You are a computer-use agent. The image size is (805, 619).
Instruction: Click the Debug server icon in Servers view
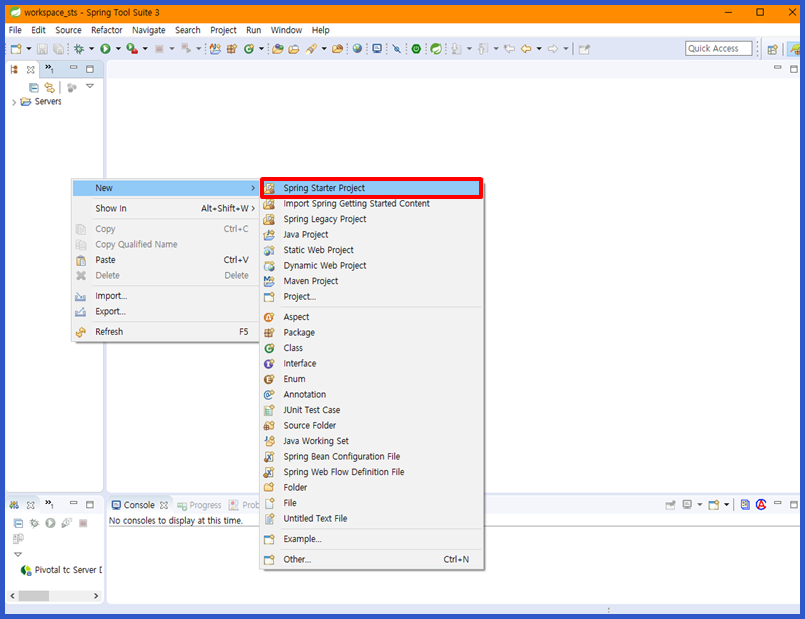[34, 523]
